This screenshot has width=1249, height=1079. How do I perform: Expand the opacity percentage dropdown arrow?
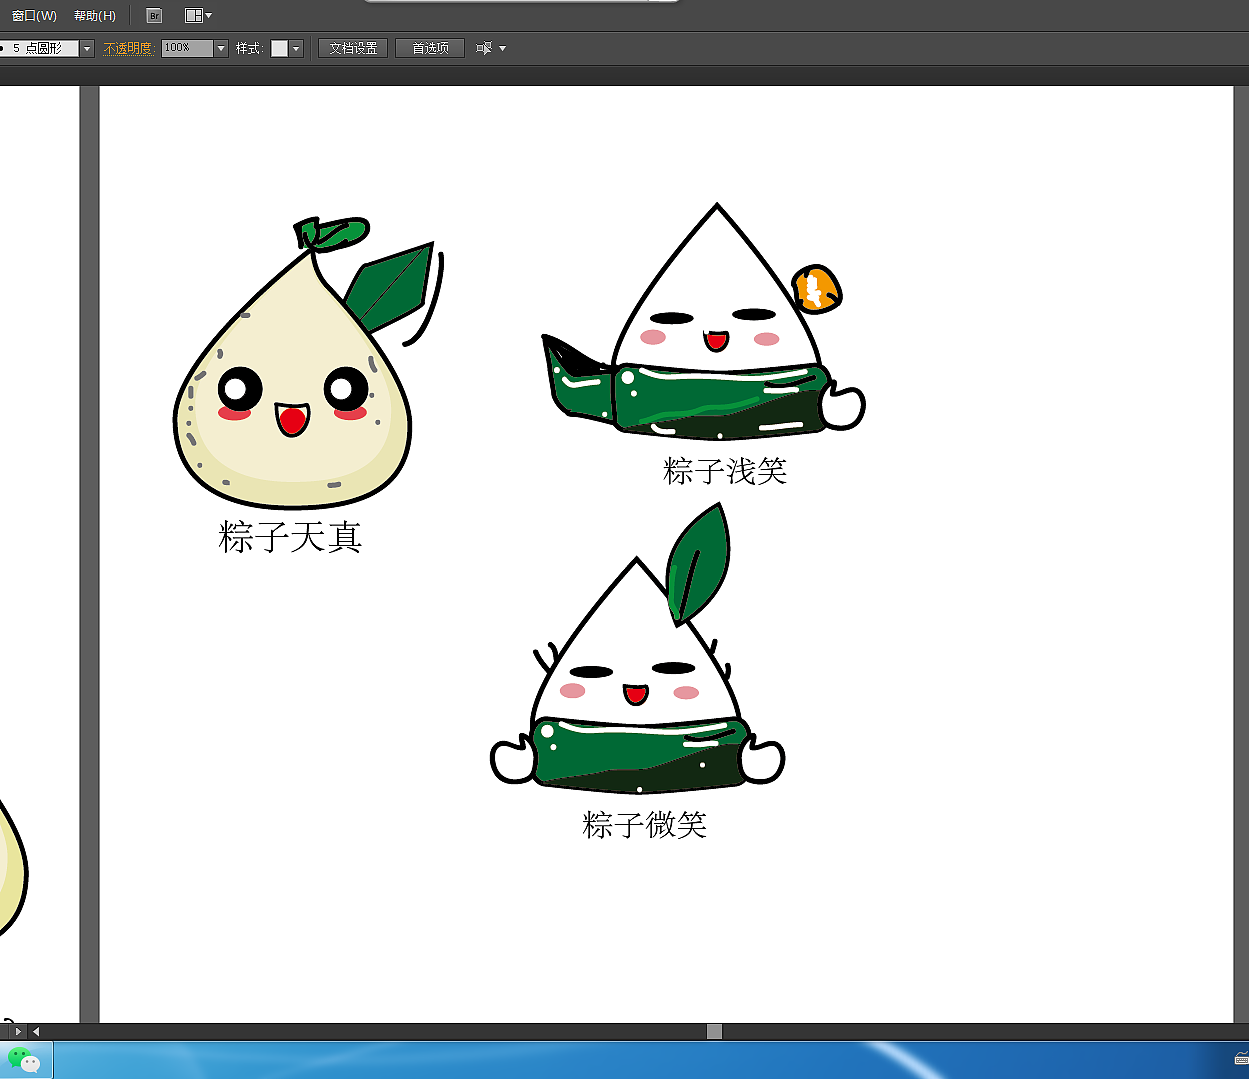[x=221, y=48]
